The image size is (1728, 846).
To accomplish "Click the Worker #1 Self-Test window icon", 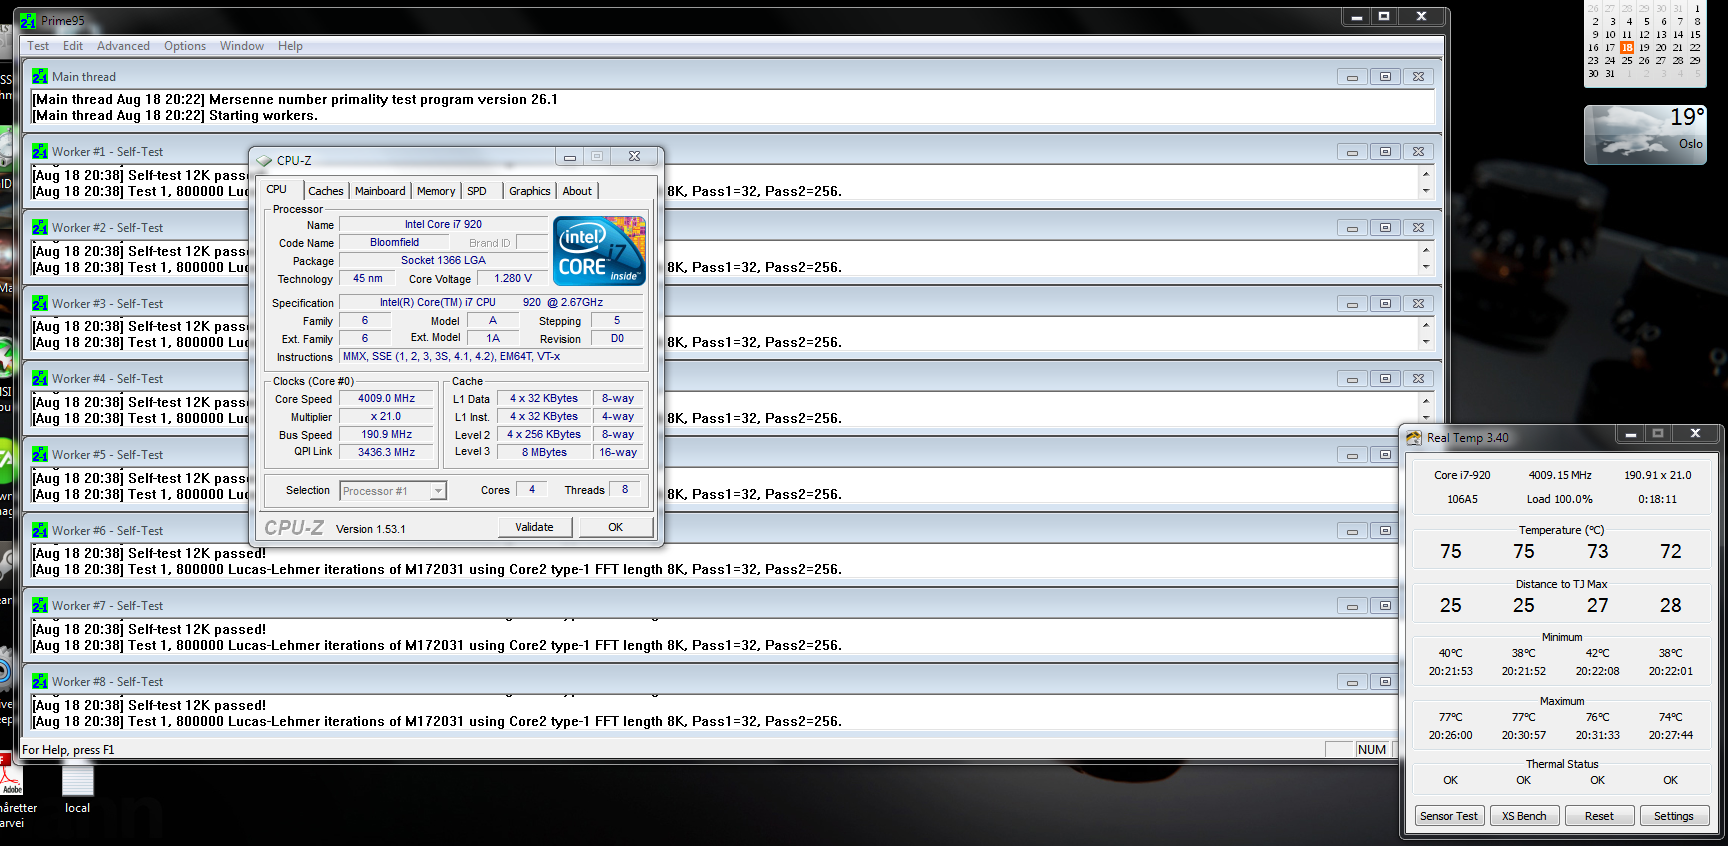I will (39, 151).
